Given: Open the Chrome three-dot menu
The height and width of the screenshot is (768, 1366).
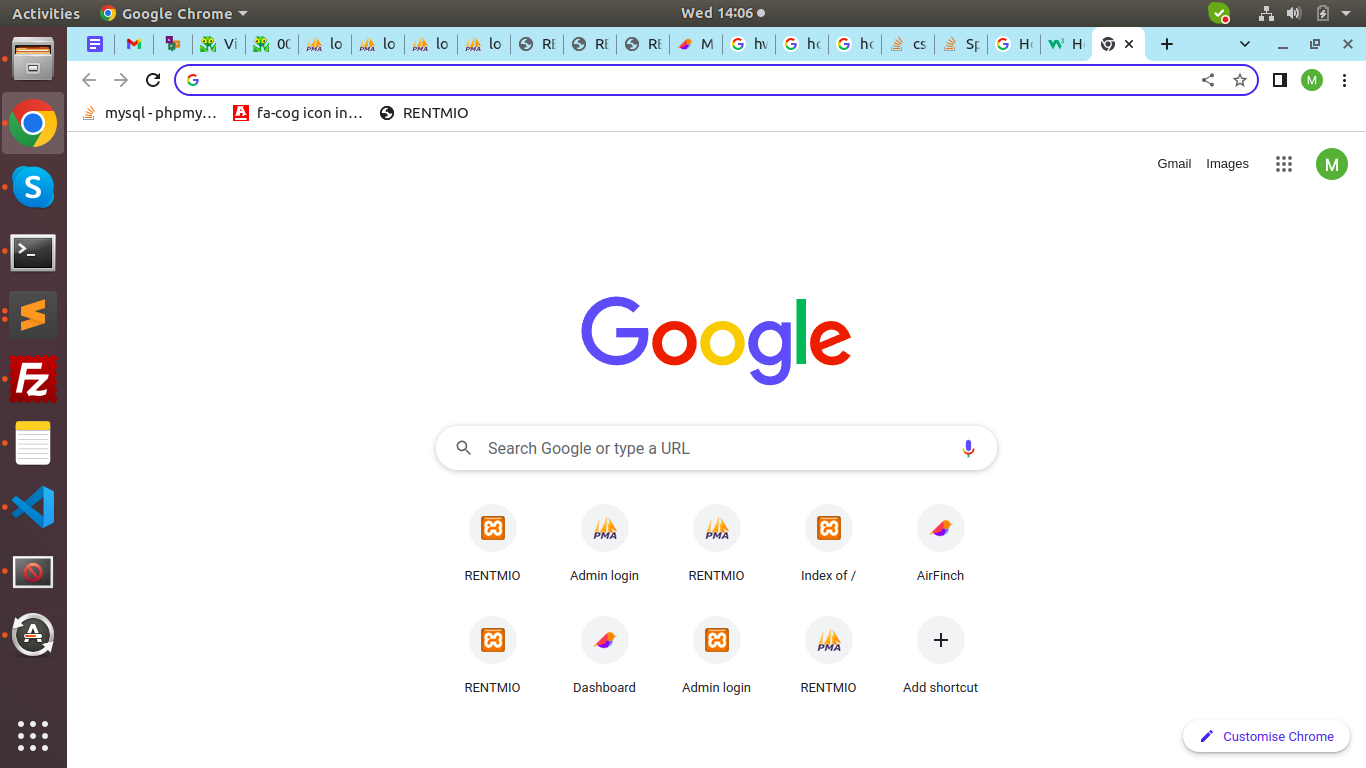Looking at the screenshot, I should click(x=1345, y=80).
